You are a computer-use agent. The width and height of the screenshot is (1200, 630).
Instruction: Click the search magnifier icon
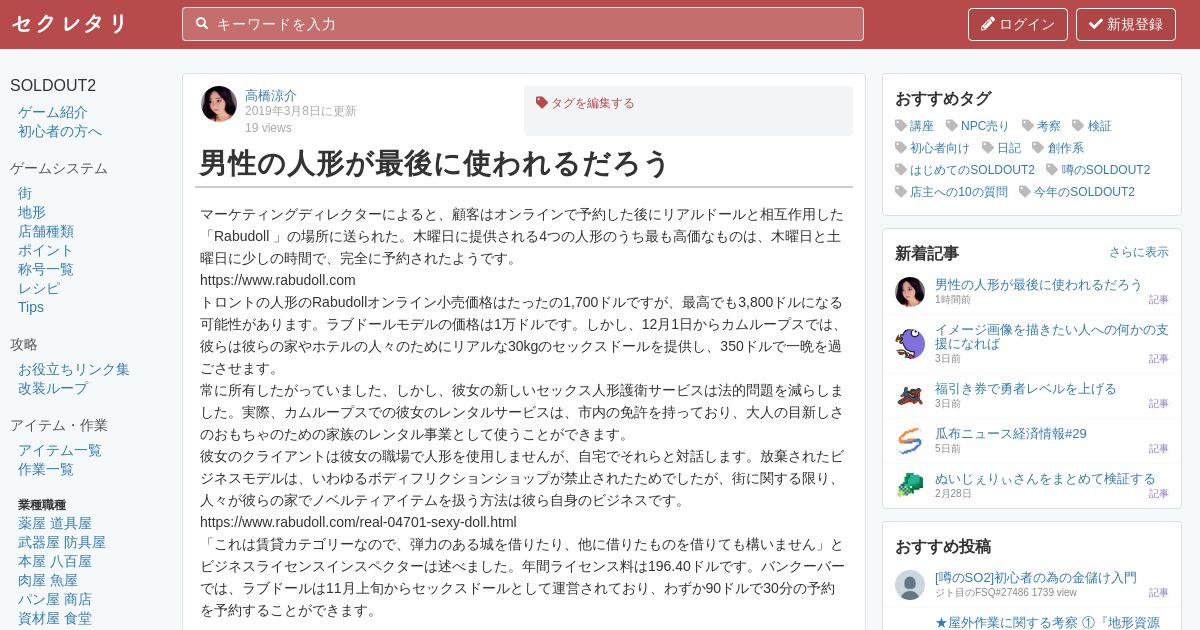pos(202,24)
